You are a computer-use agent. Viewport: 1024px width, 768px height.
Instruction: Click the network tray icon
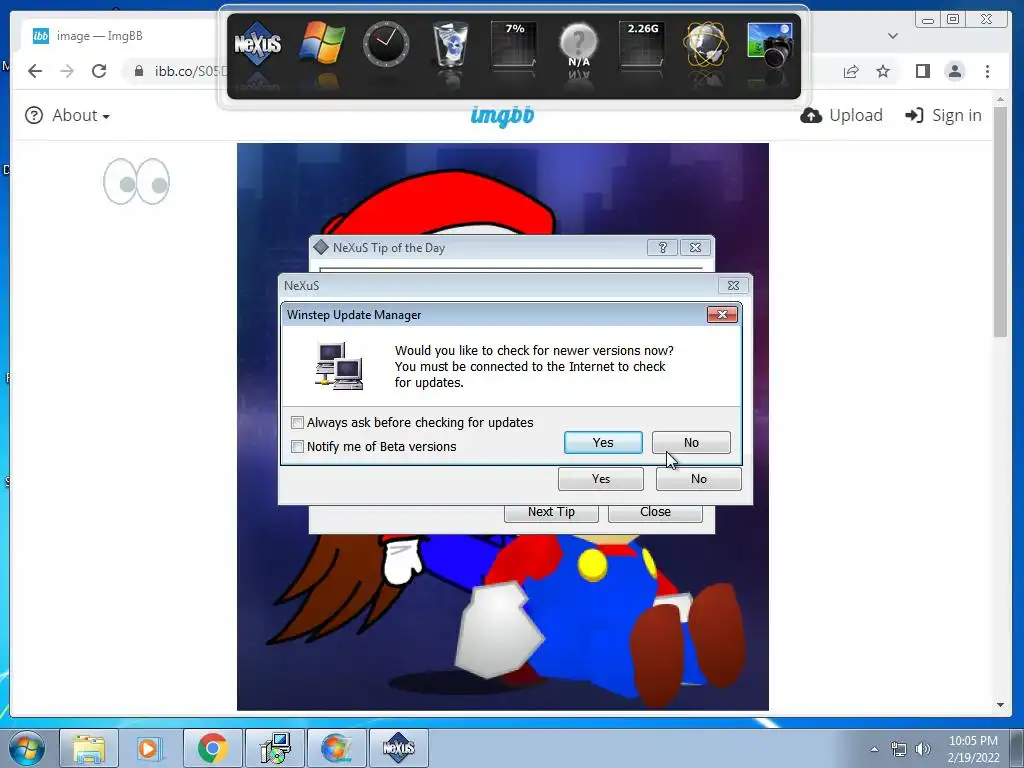point(899,749)
